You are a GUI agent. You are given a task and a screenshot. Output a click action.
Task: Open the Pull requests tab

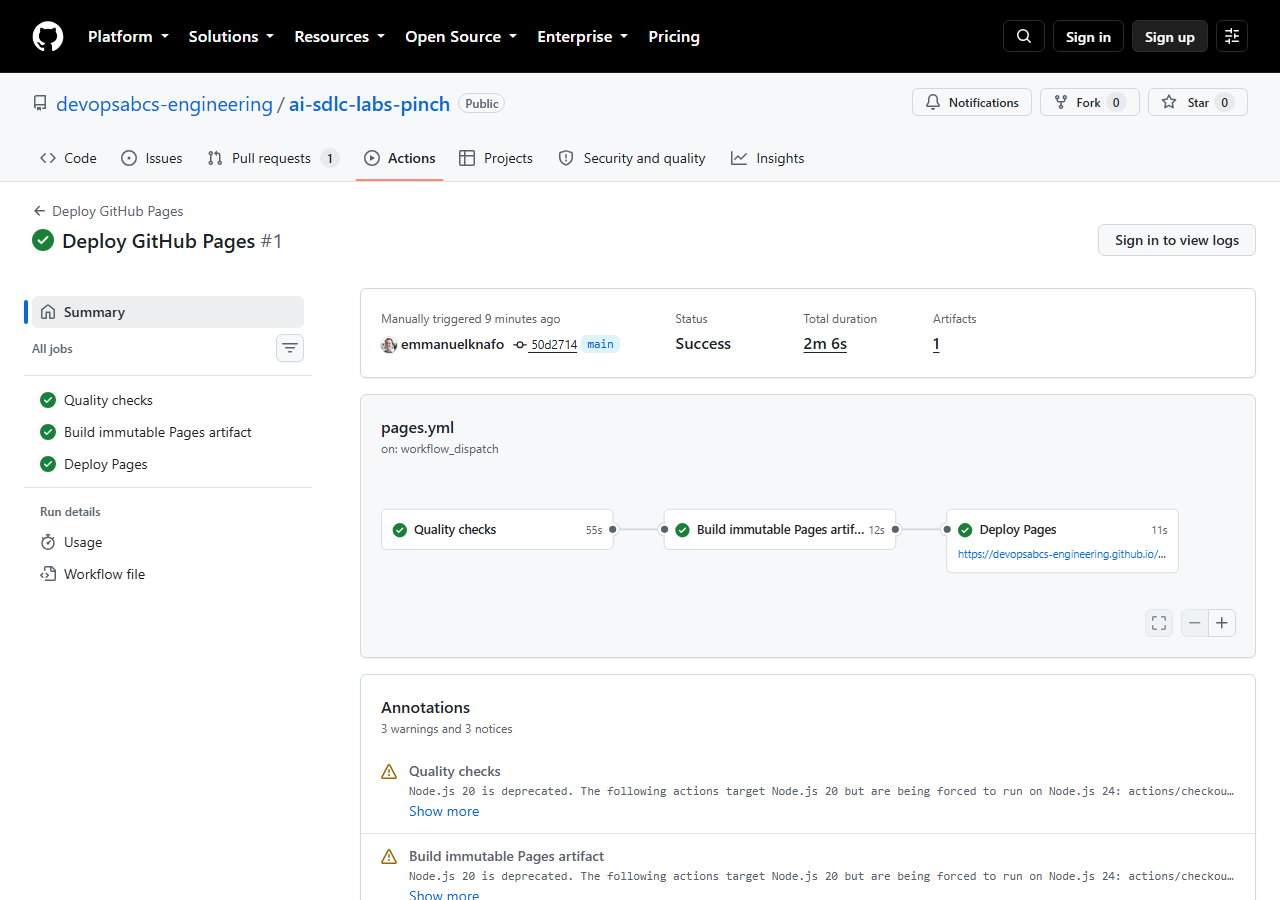pyautogui.click(x=273, y=158)
